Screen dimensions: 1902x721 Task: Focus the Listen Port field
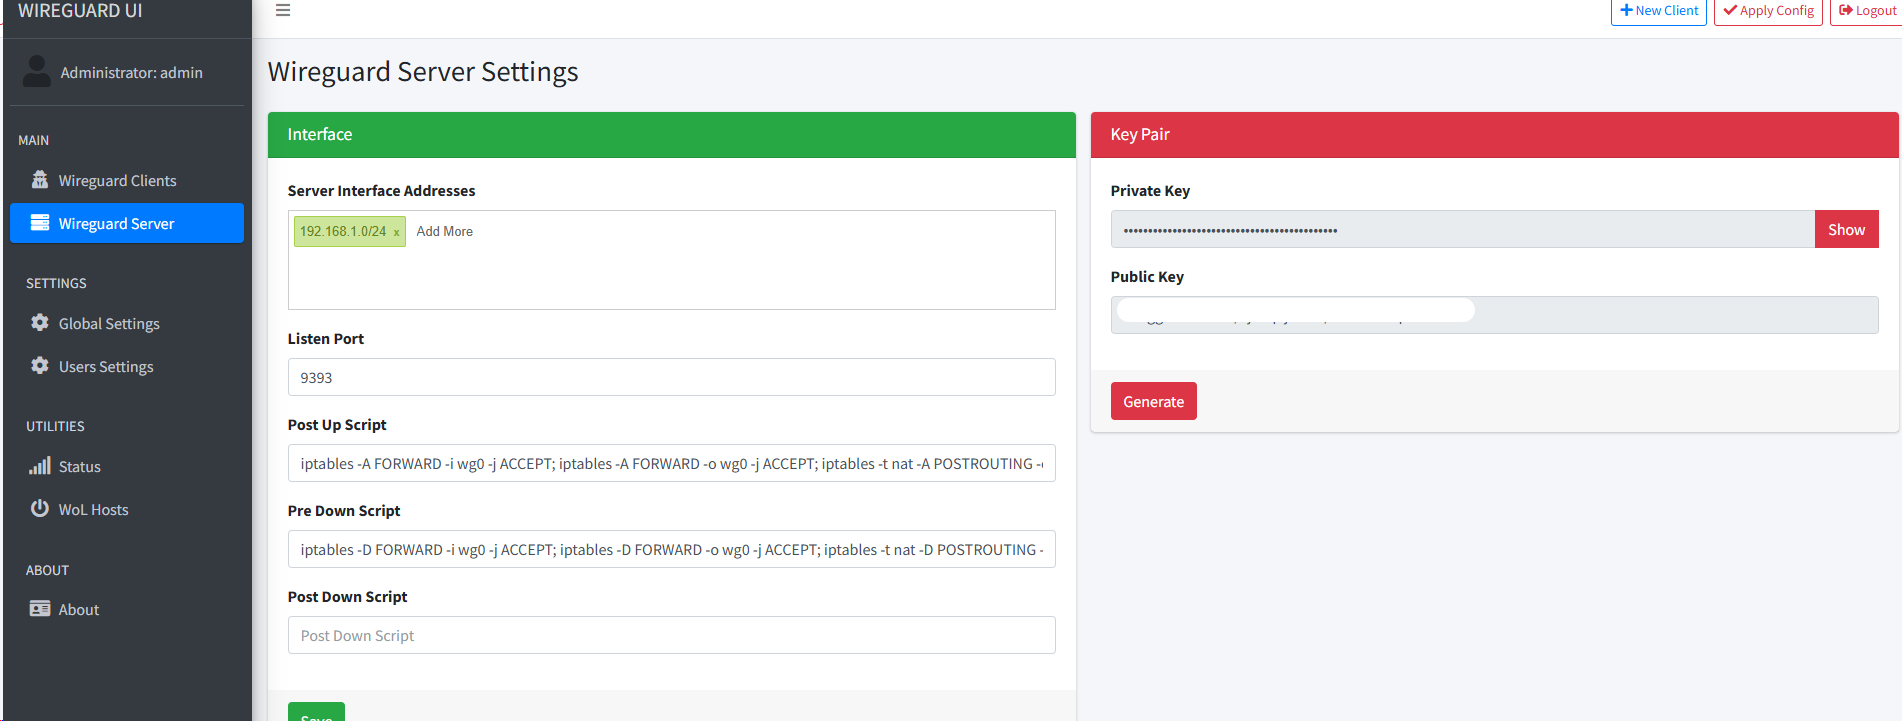(671, 377)
